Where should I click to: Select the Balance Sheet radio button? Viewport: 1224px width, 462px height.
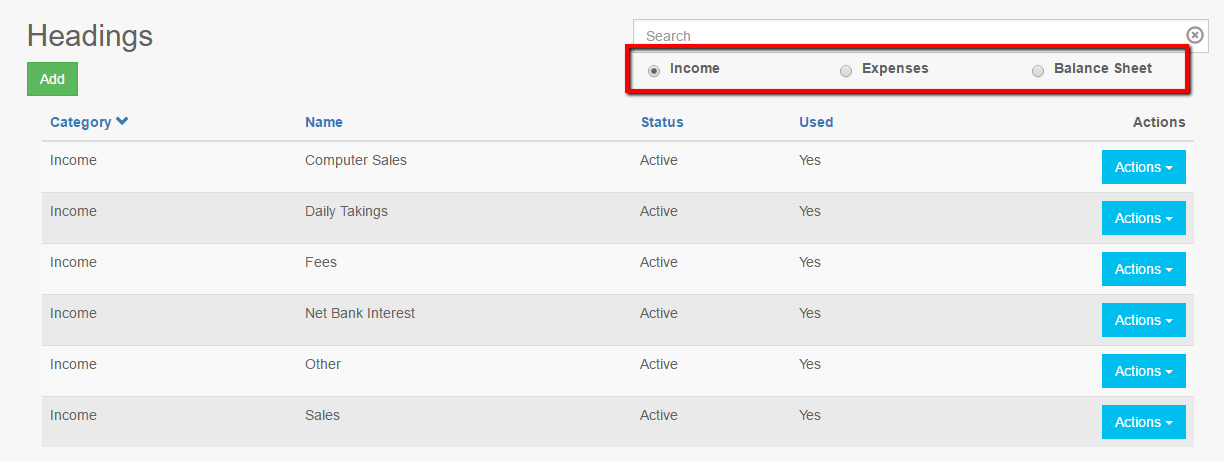coord(1038,70)
